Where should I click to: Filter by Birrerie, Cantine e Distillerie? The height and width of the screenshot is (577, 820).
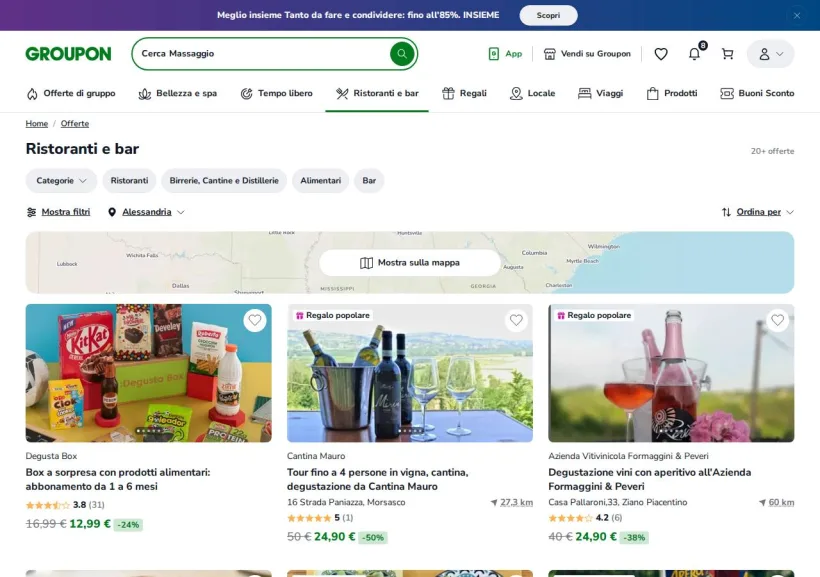(x=224, y=180)
